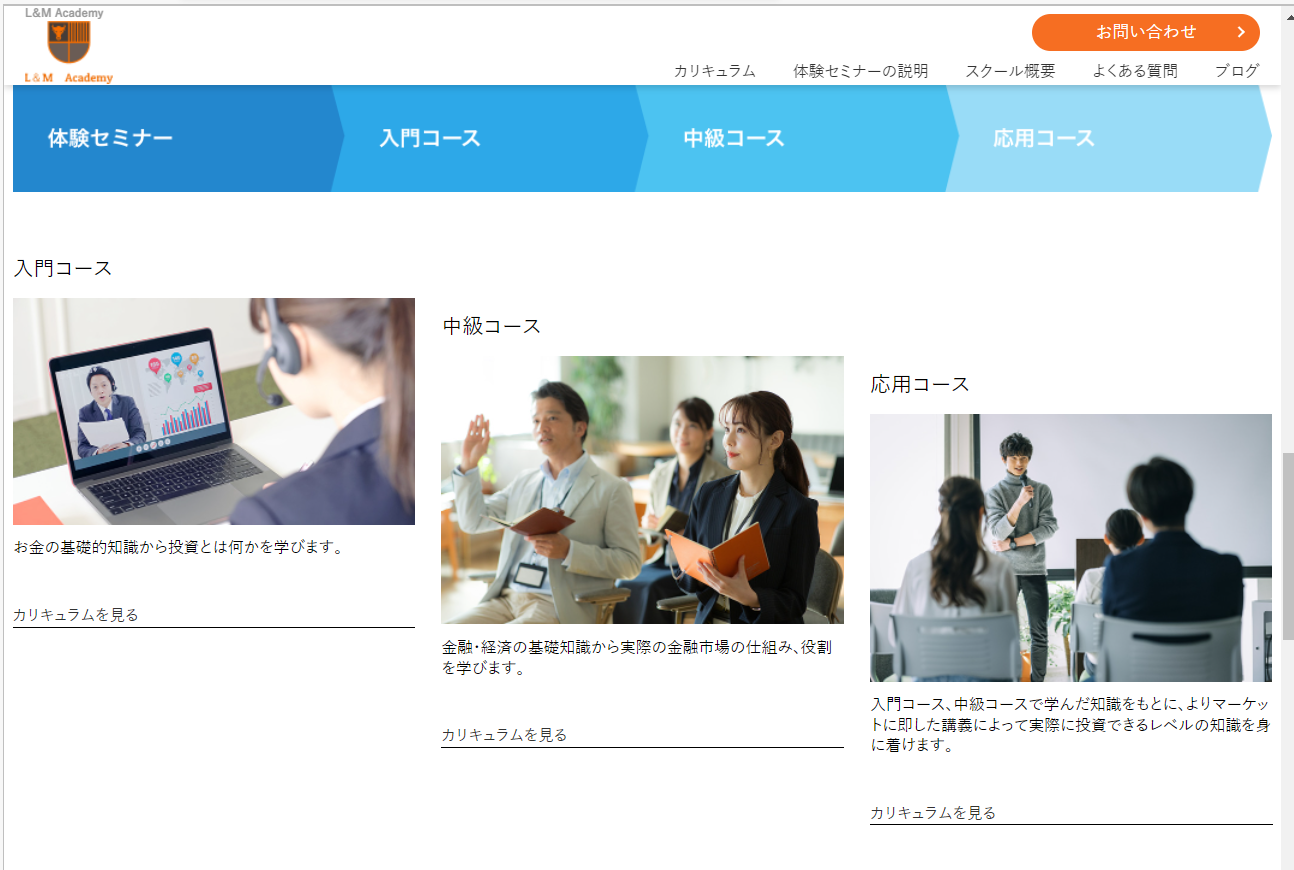This screenshot has width=1294, height=870.
Task: Open カリキュラムを見る link under 応用コース
Action: [x=933, y=813]
